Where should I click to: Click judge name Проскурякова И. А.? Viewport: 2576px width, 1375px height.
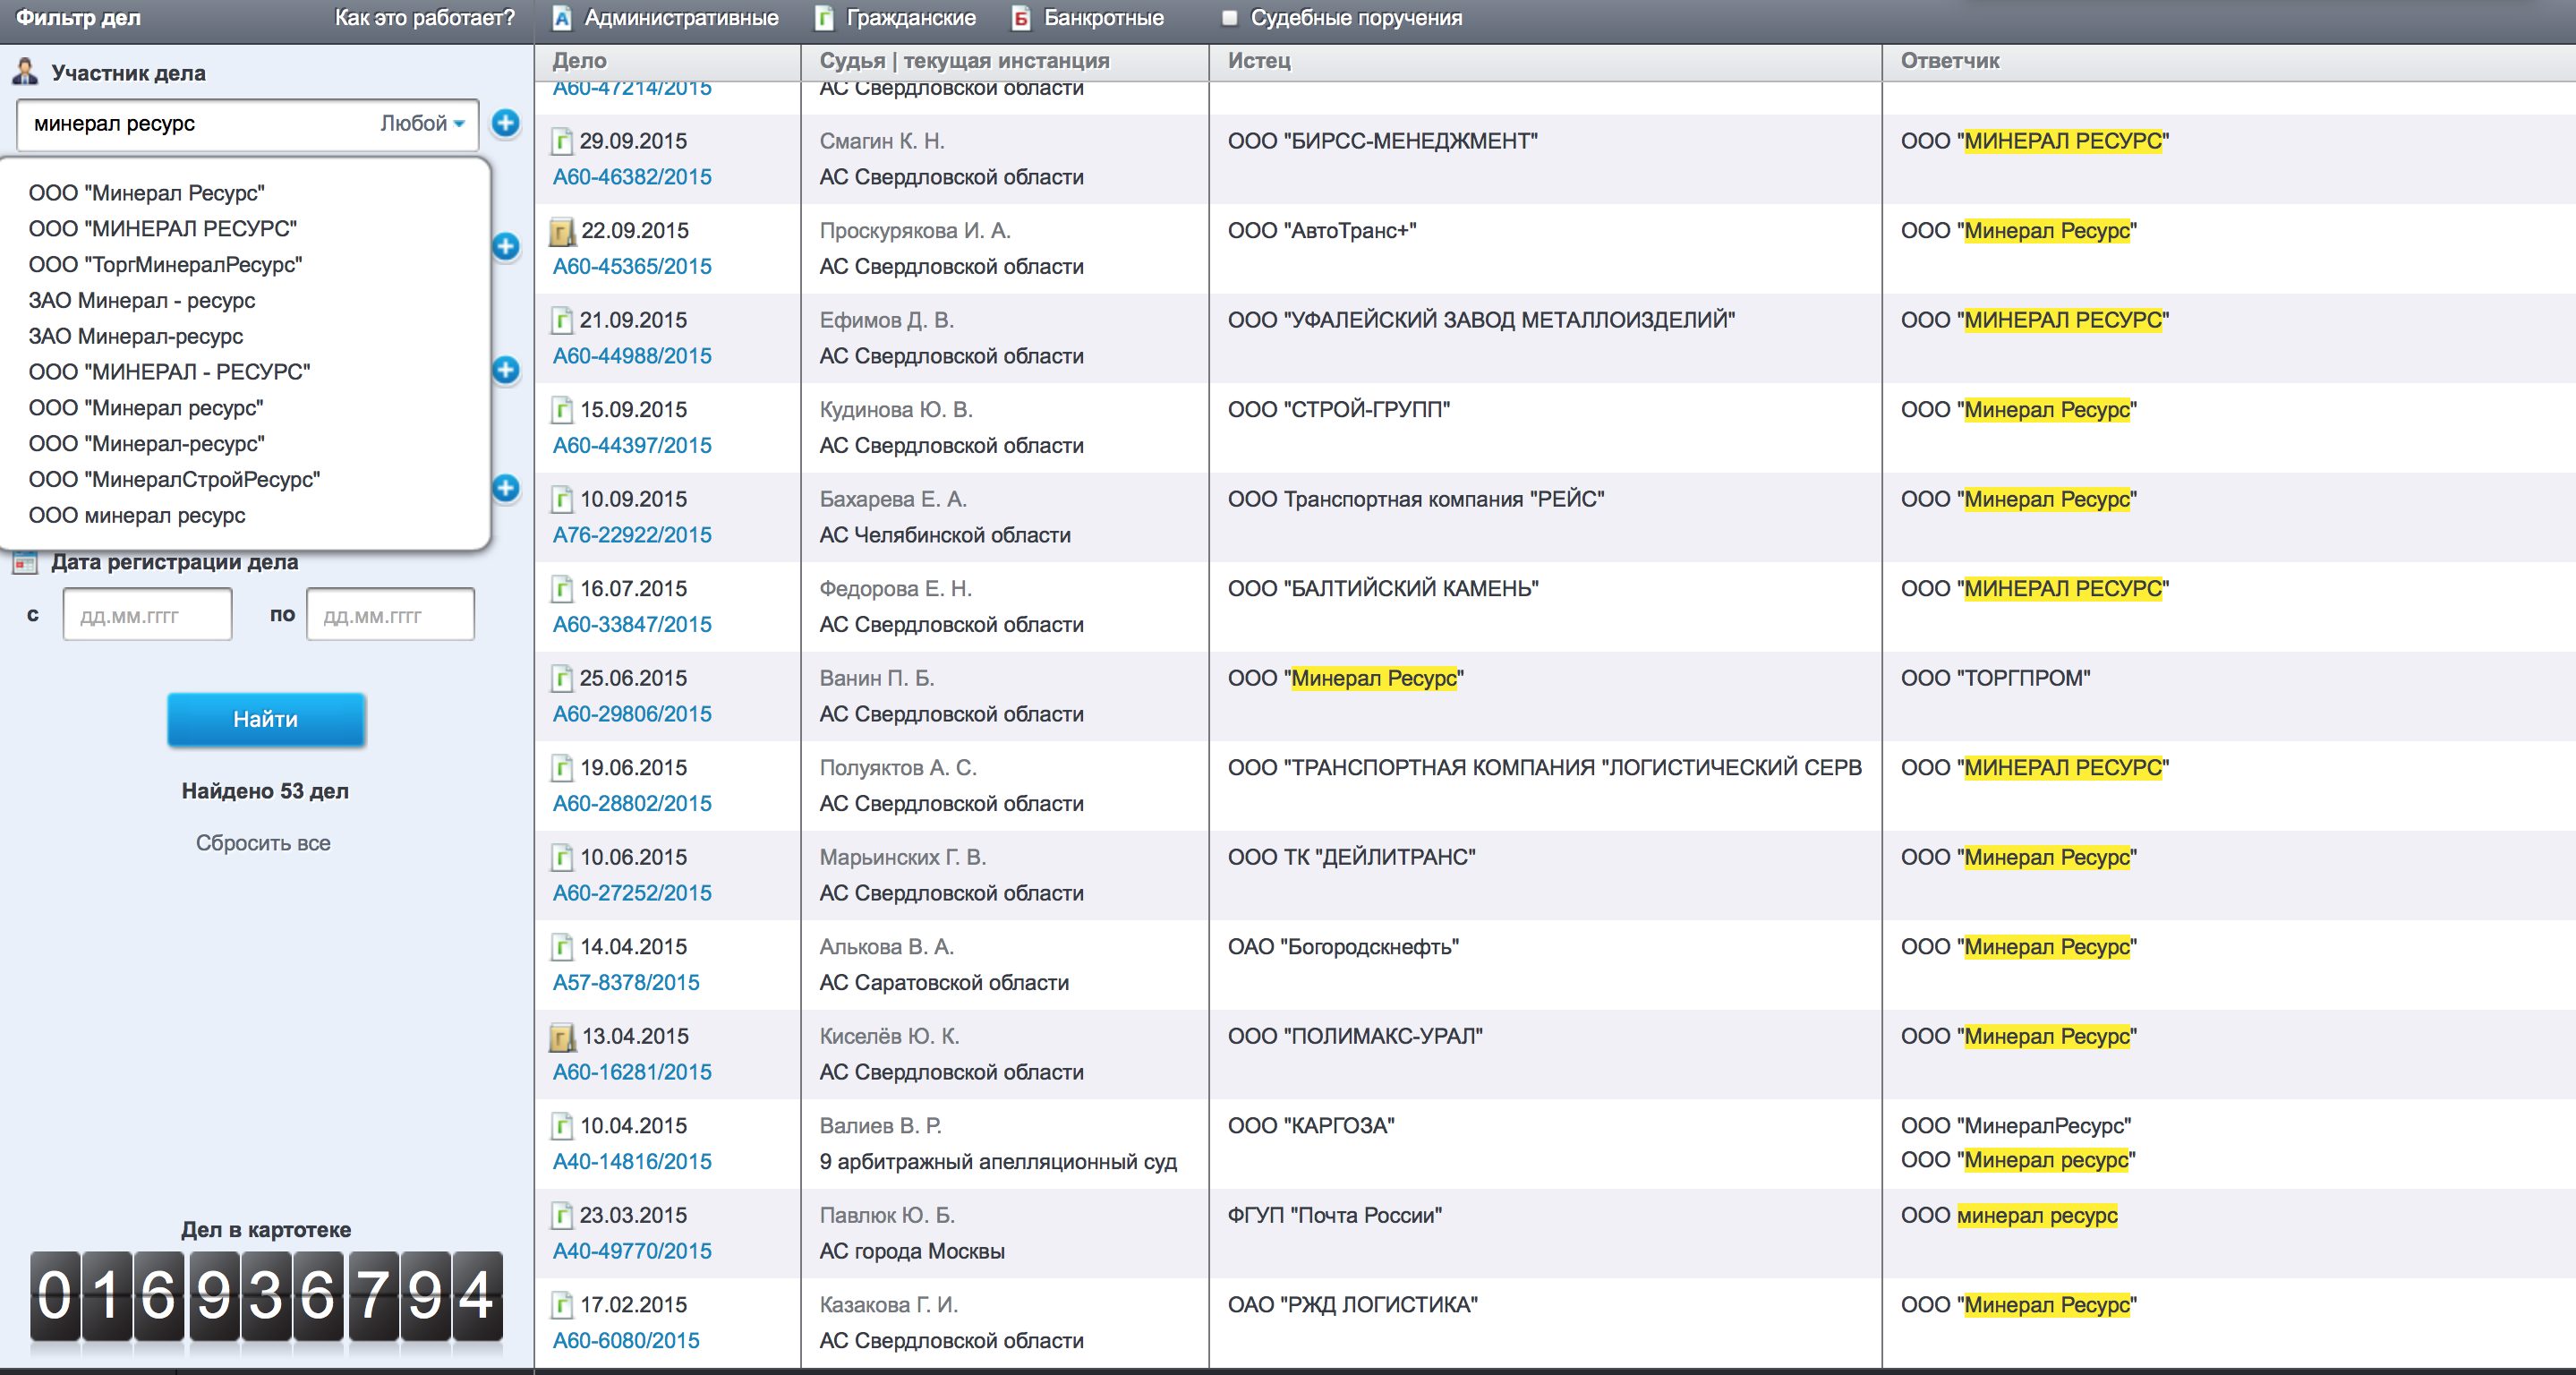(x=915, y=231)
